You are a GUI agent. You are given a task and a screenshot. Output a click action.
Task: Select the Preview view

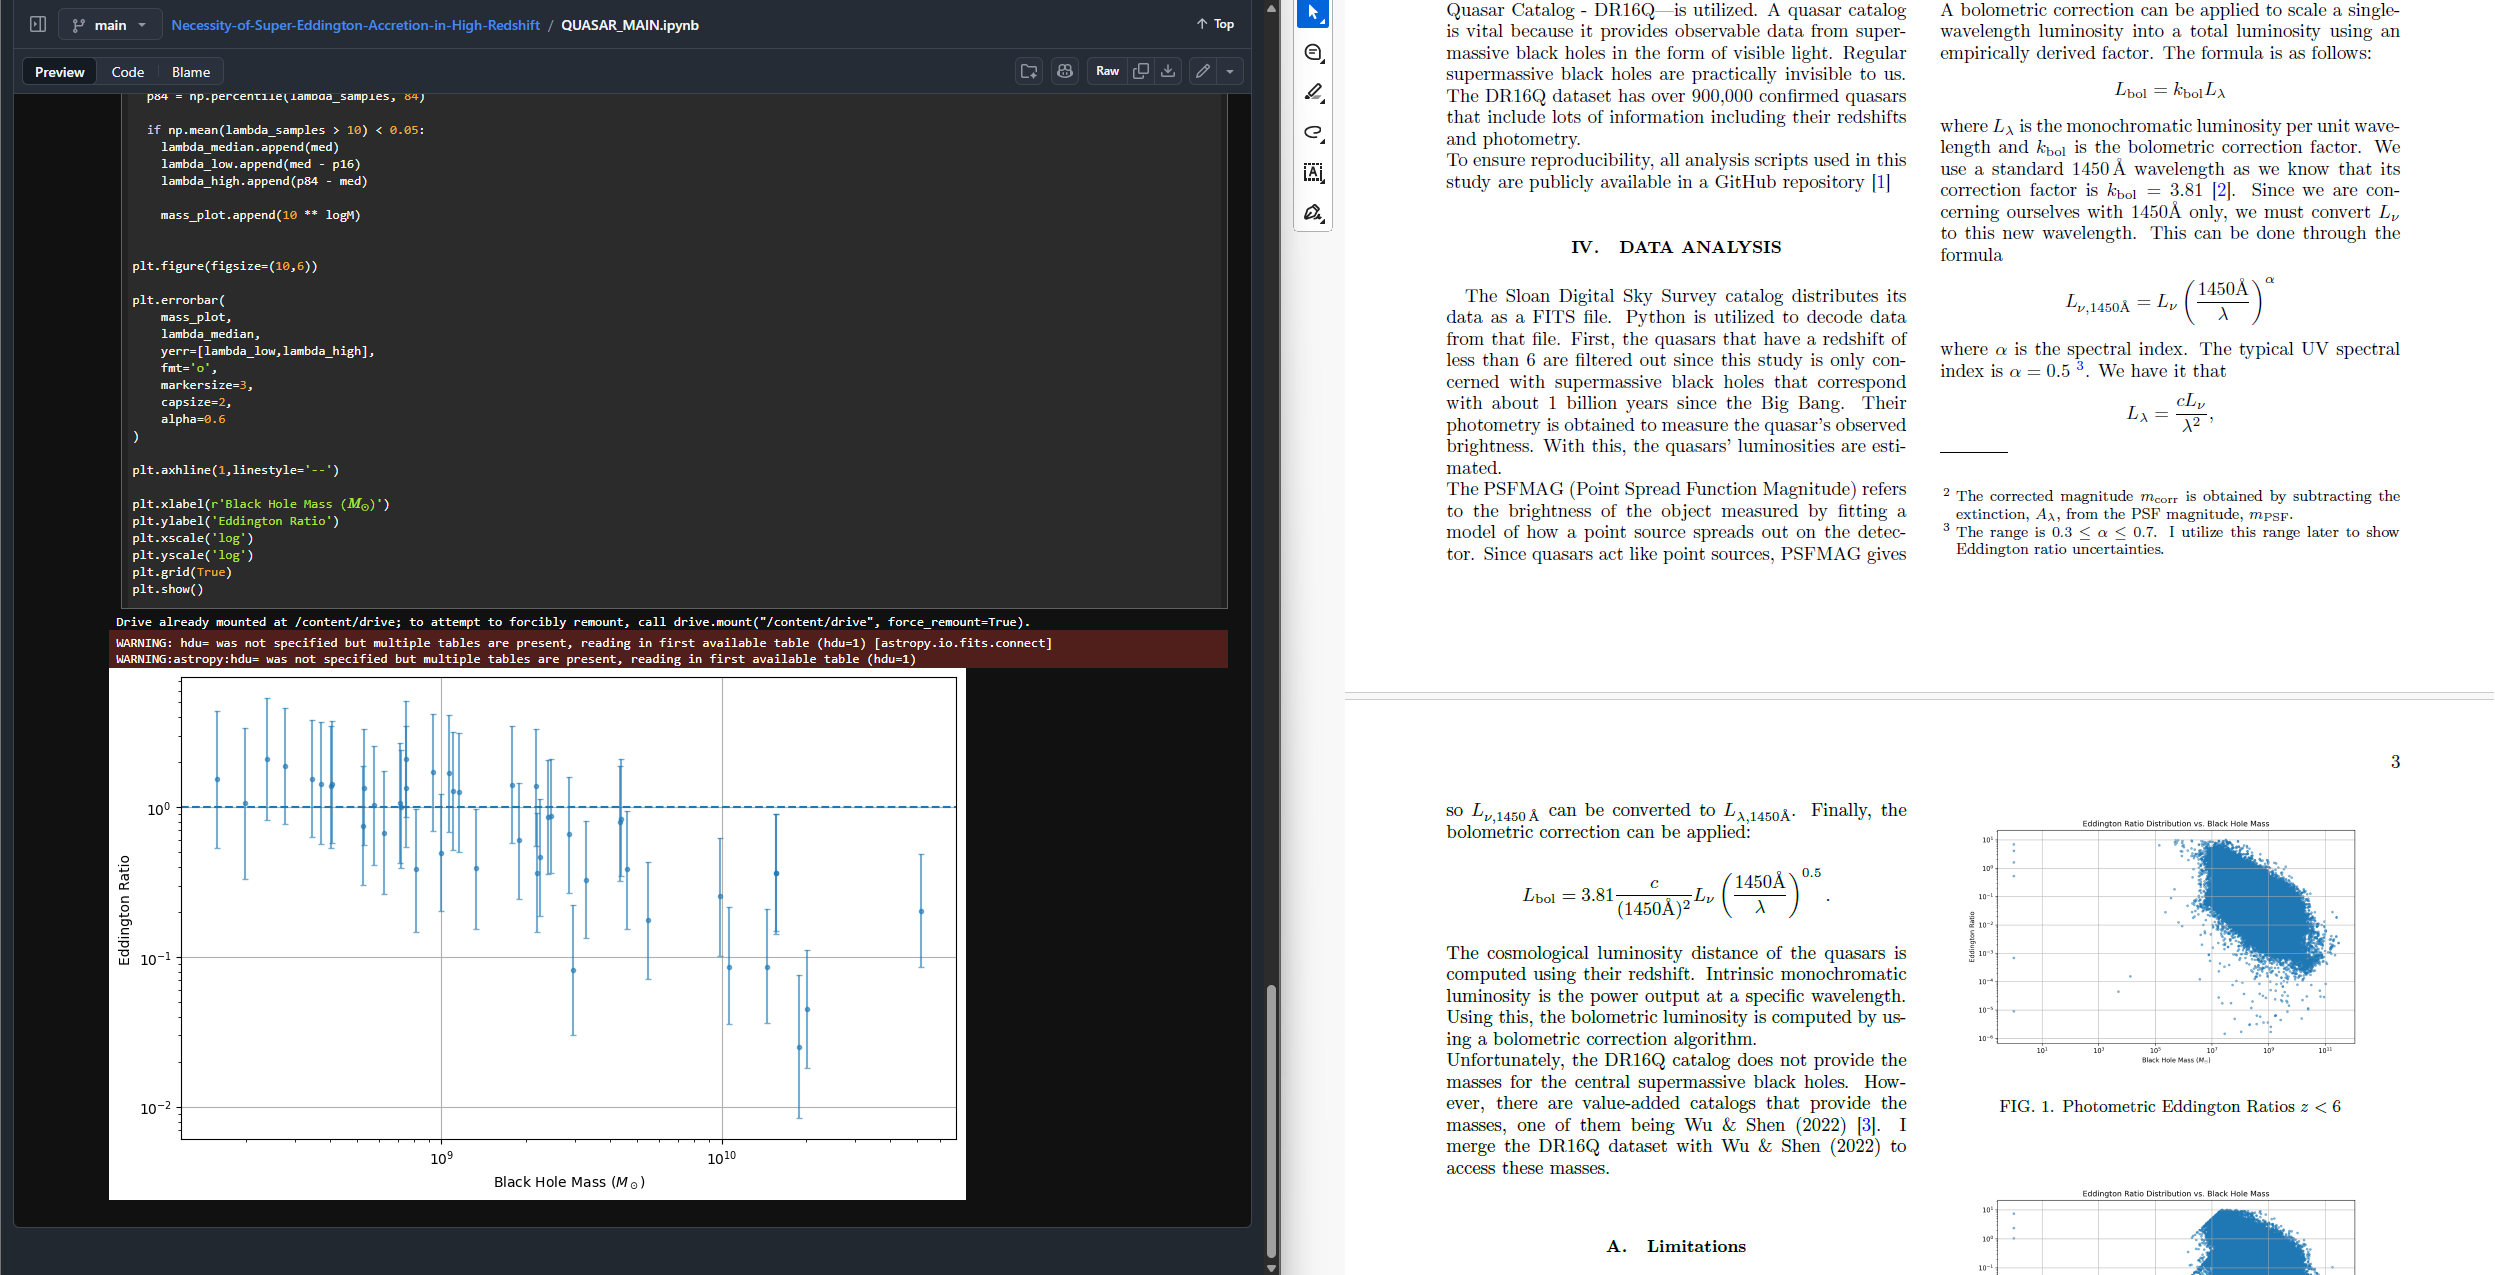(x=59, y=72)
